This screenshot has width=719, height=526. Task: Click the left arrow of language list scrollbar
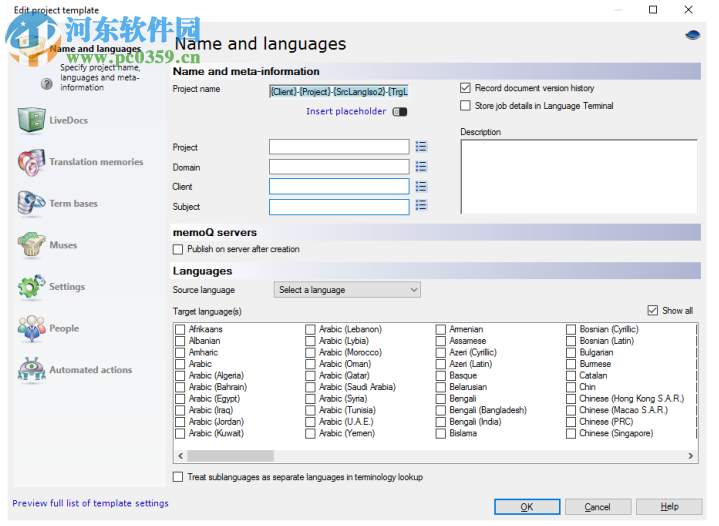point(181,456)
